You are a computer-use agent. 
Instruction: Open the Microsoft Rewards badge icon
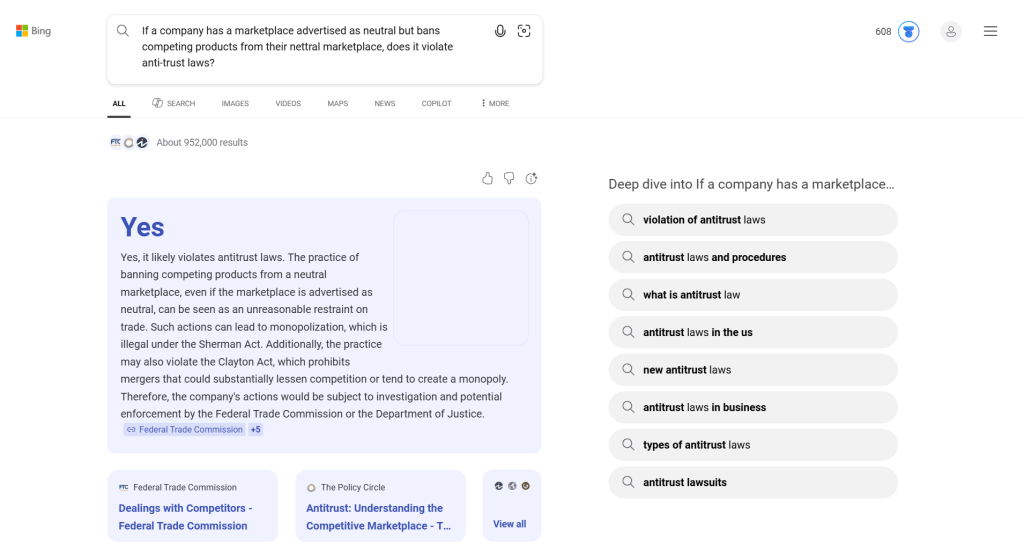[x=908, y=32]
